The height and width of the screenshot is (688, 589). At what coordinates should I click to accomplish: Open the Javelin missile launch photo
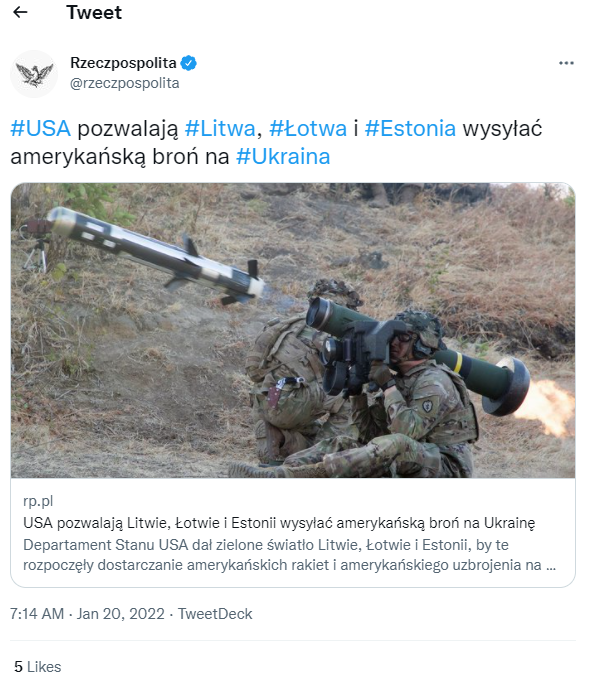293,330
